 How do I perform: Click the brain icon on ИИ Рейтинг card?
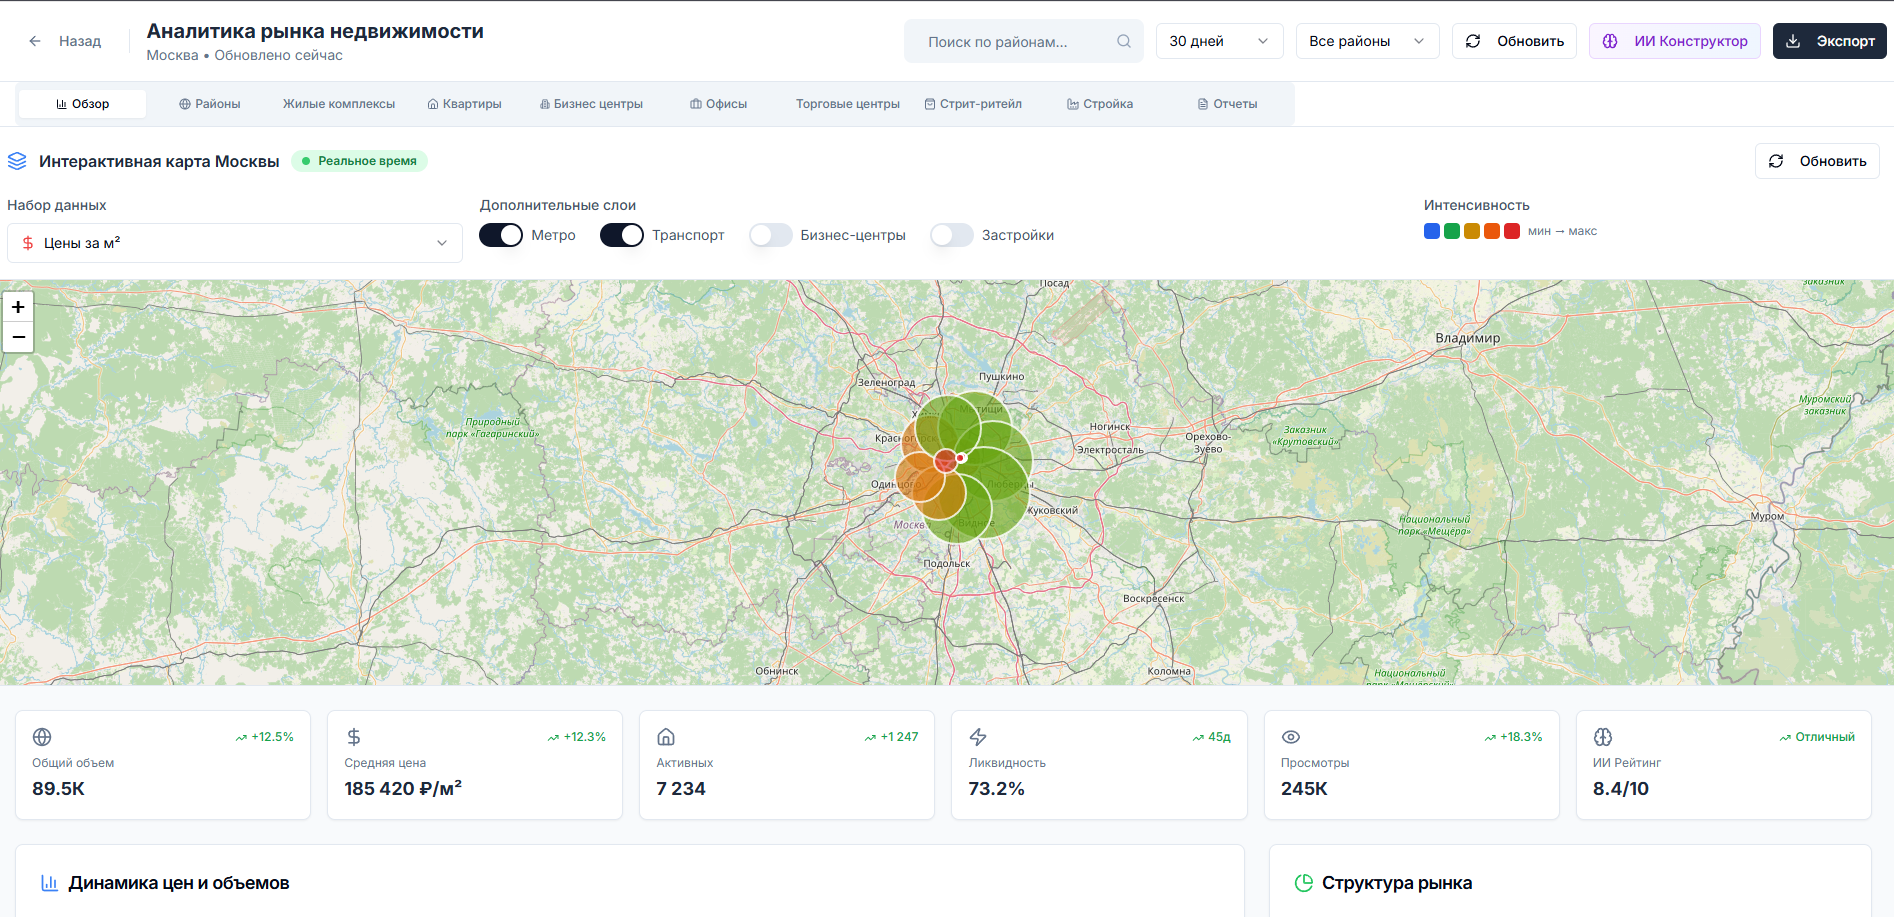(1603, 737)
